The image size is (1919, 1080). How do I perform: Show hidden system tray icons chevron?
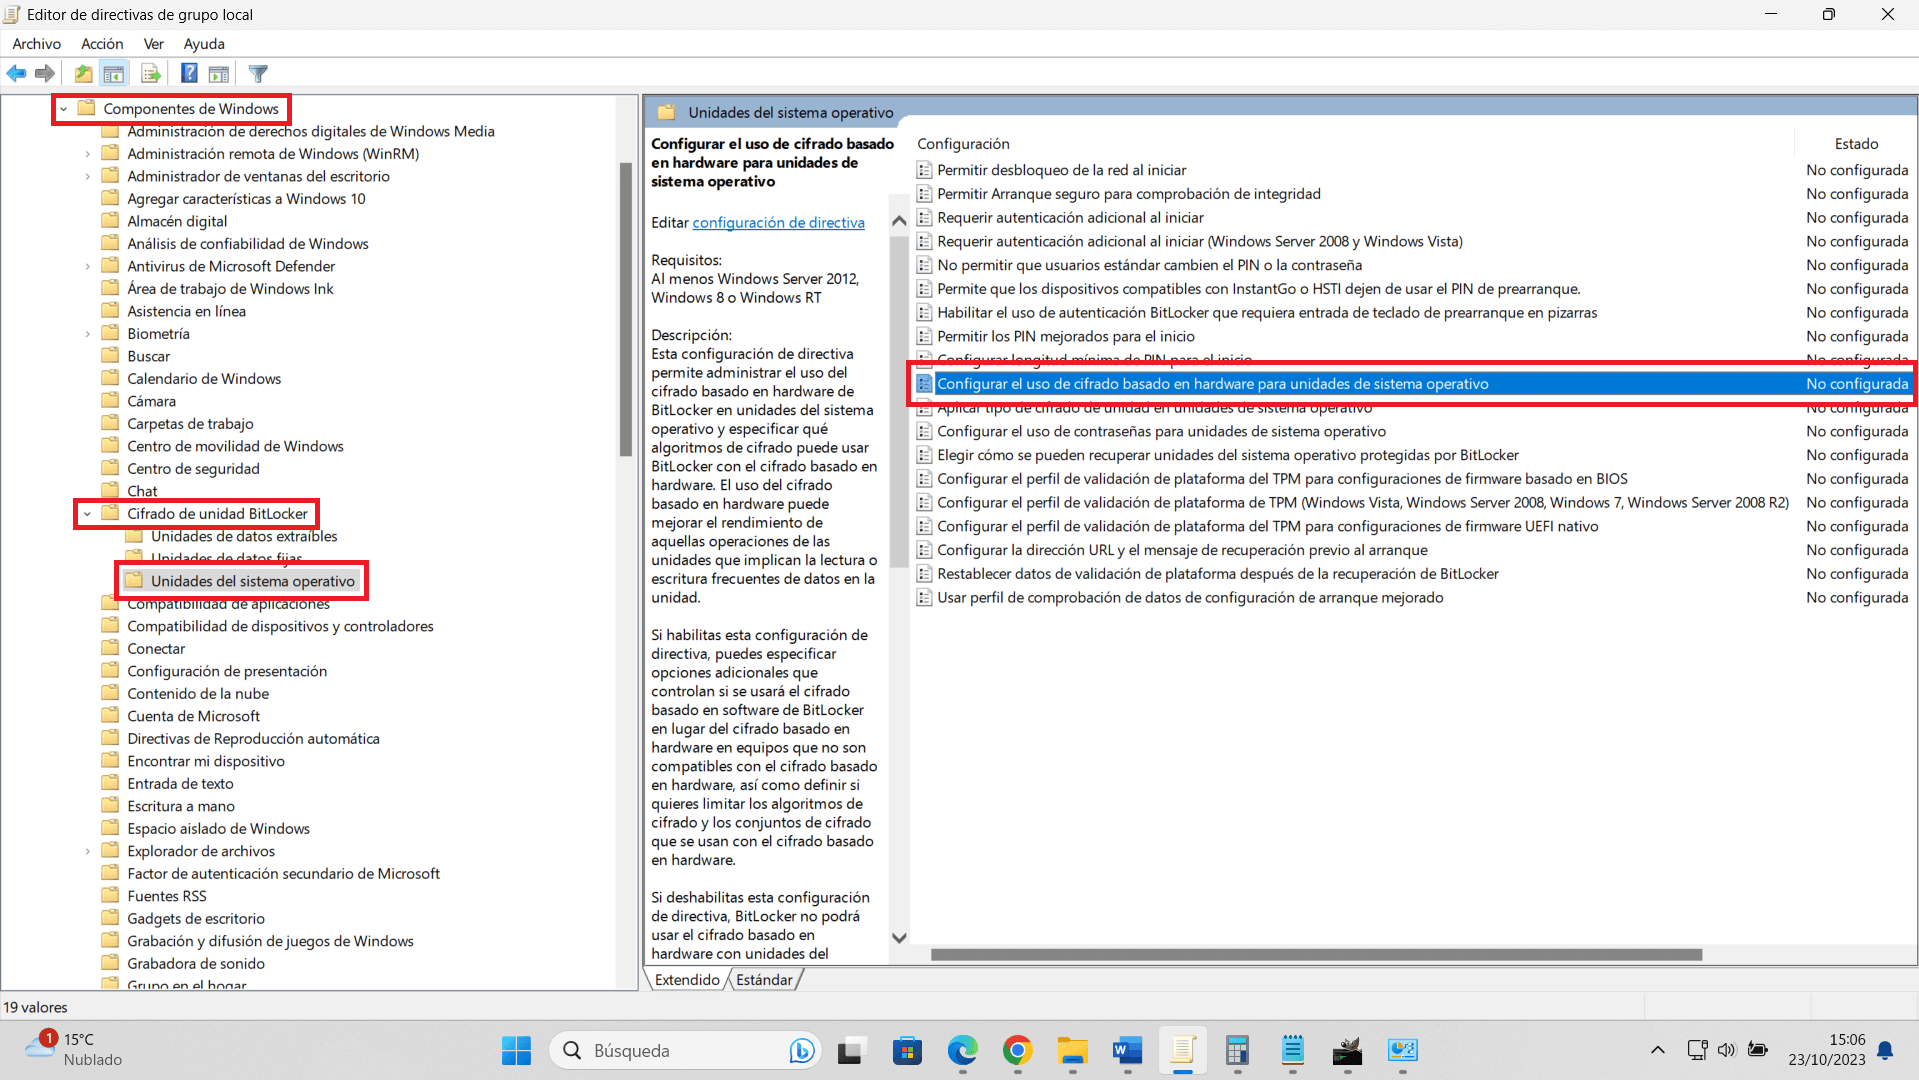coord(1657,1050)
